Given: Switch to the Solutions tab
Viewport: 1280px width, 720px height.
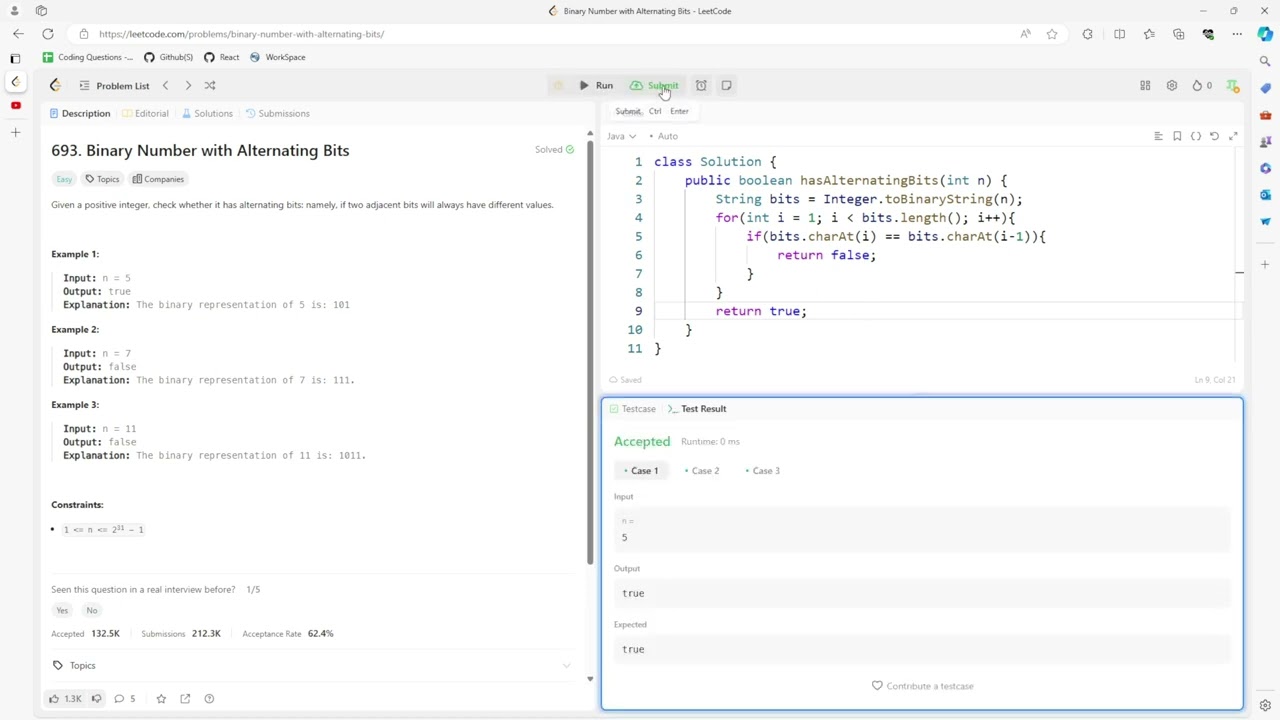Looking at the screenshot, I should [207, 113].
